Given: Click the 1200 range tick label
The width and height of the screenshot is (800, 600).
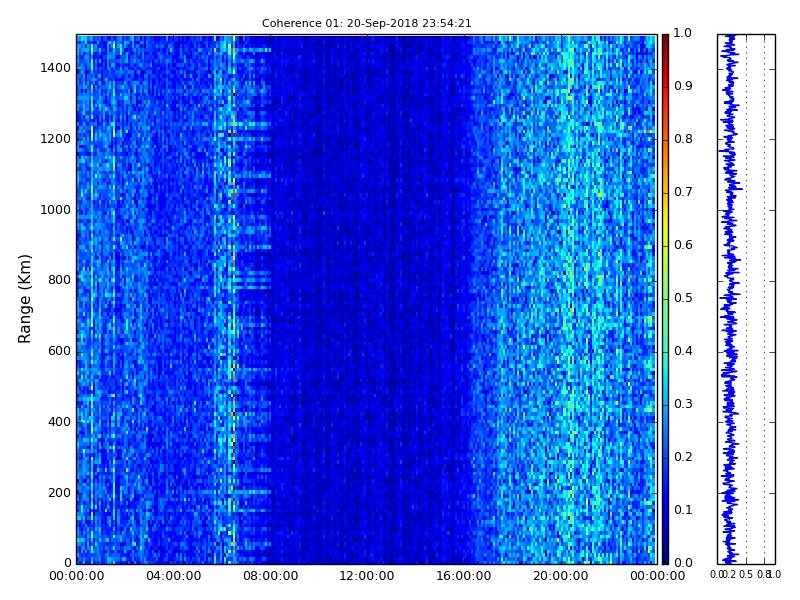Looking at the screenshot, I should (x=56, y=139).
